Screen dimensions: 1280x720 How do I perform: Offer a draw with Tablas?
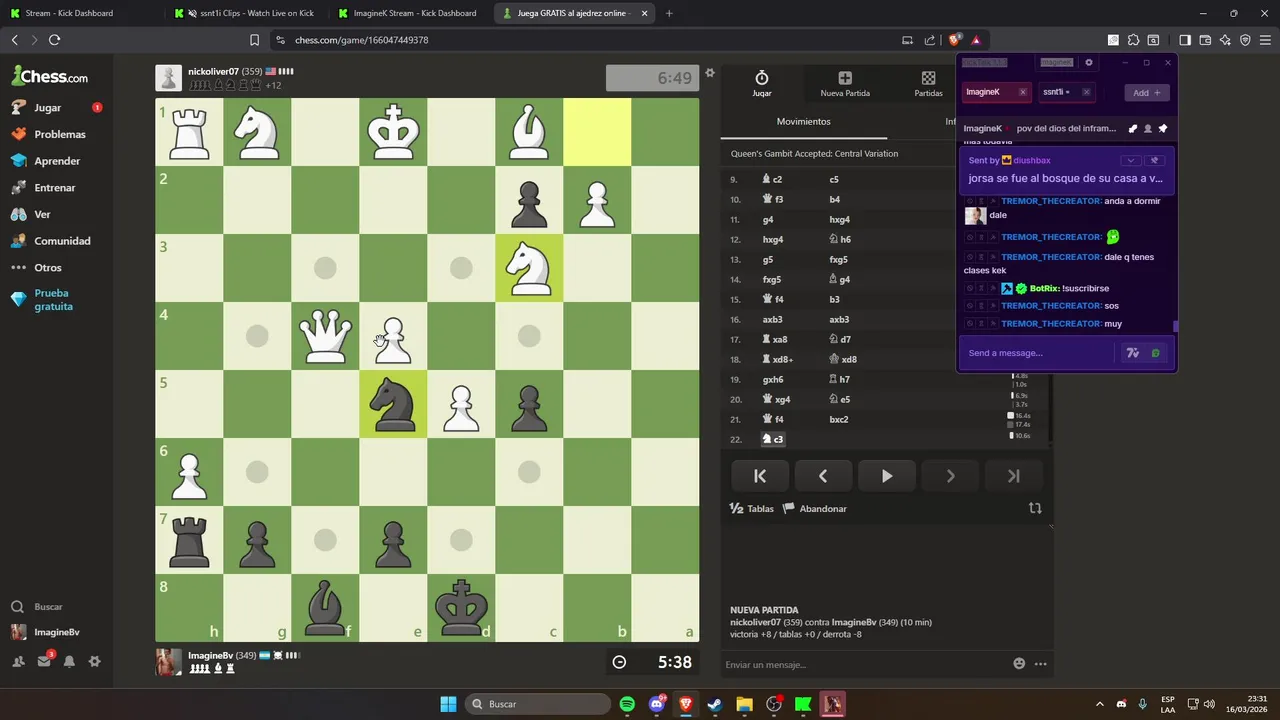click(x=752, y=508)
